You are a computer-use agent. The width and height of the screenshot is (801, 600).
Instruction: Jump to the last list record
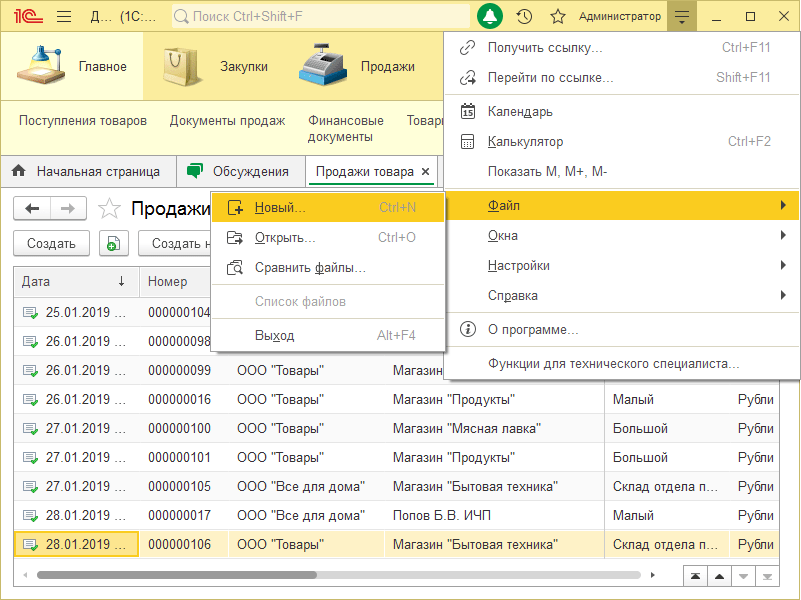point(767,577)
